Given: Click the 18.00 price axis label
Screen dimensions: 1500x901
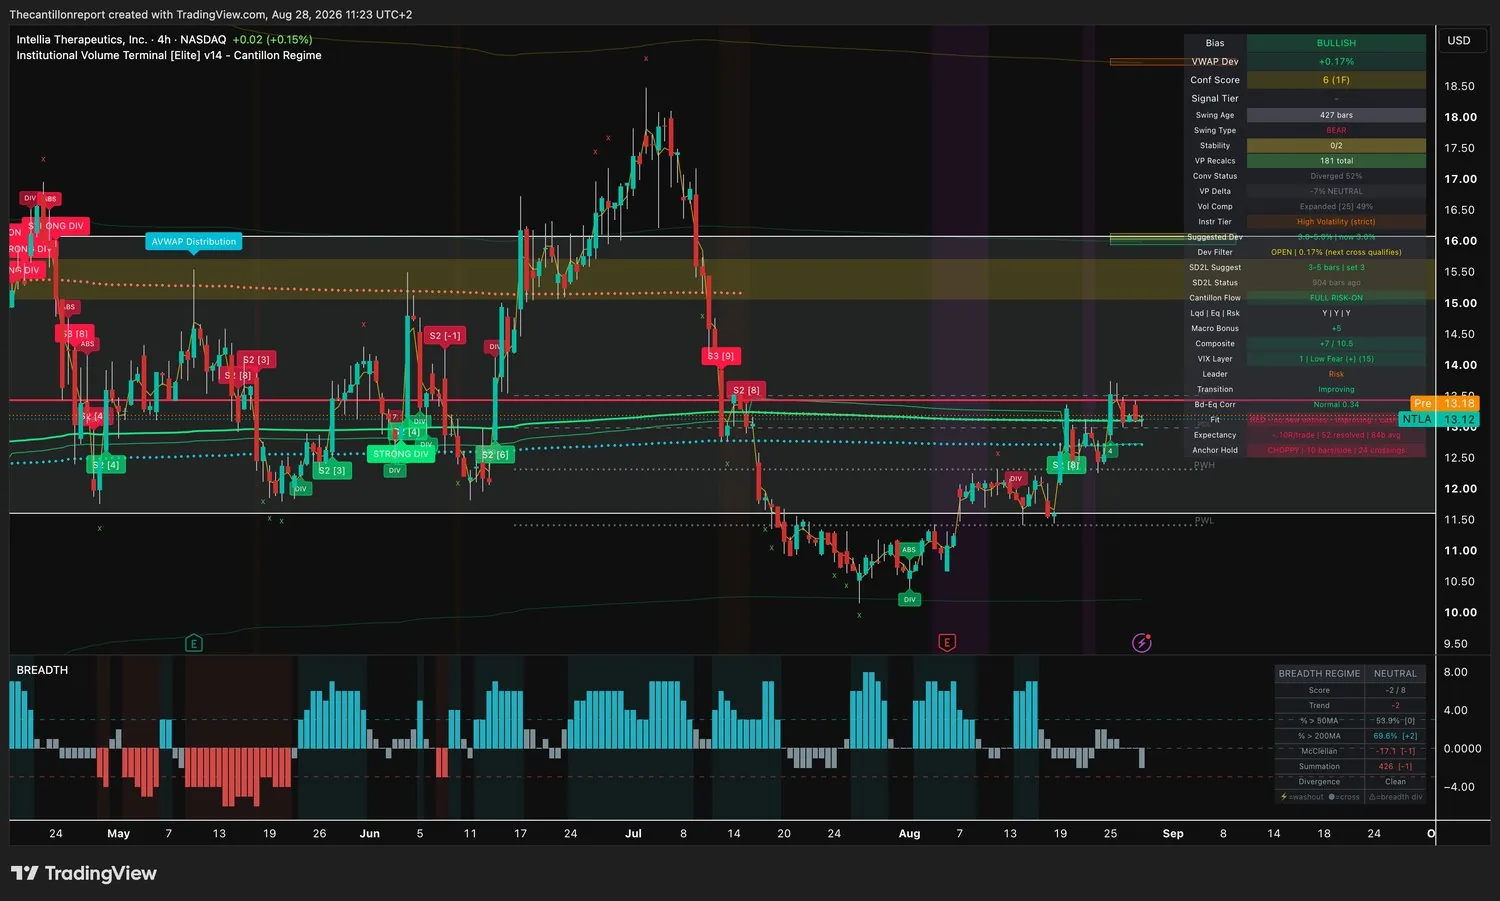Looking at the screenshot, I should [x=1460, y=117].
